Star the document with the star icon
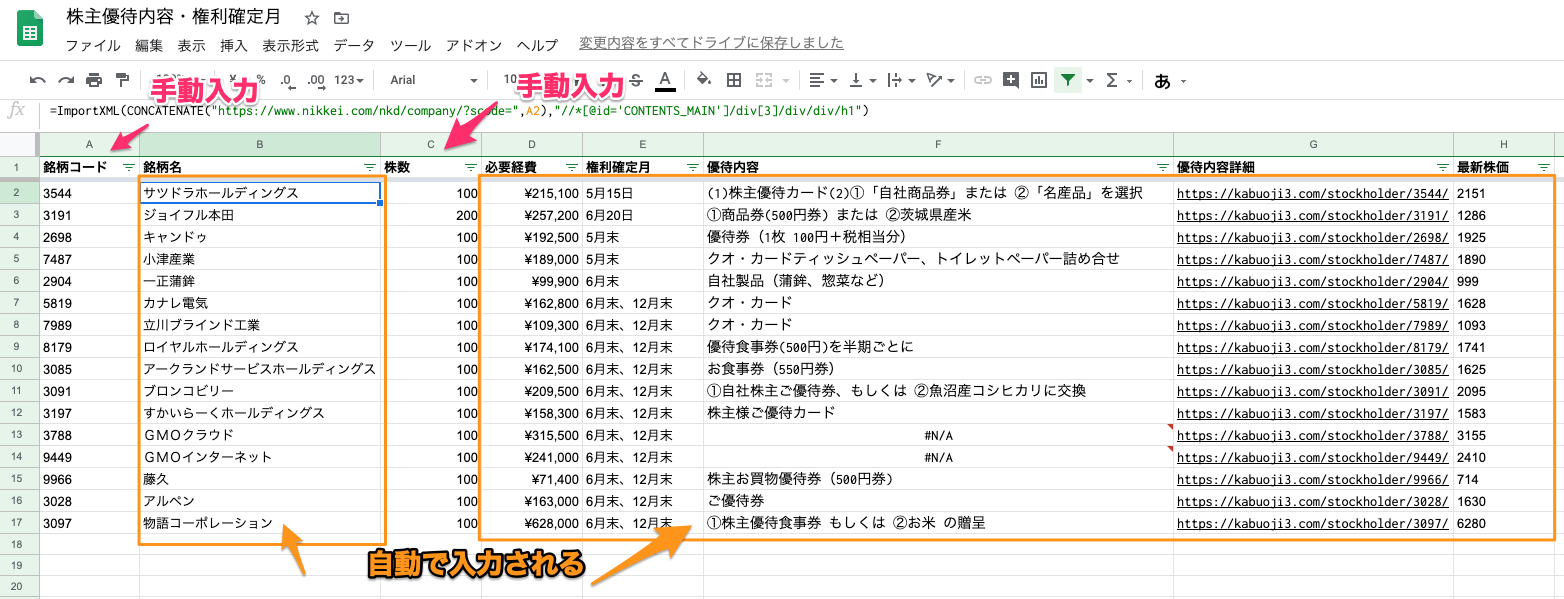Viewport: 1564px width, 599px height. [x=312, y=18]
